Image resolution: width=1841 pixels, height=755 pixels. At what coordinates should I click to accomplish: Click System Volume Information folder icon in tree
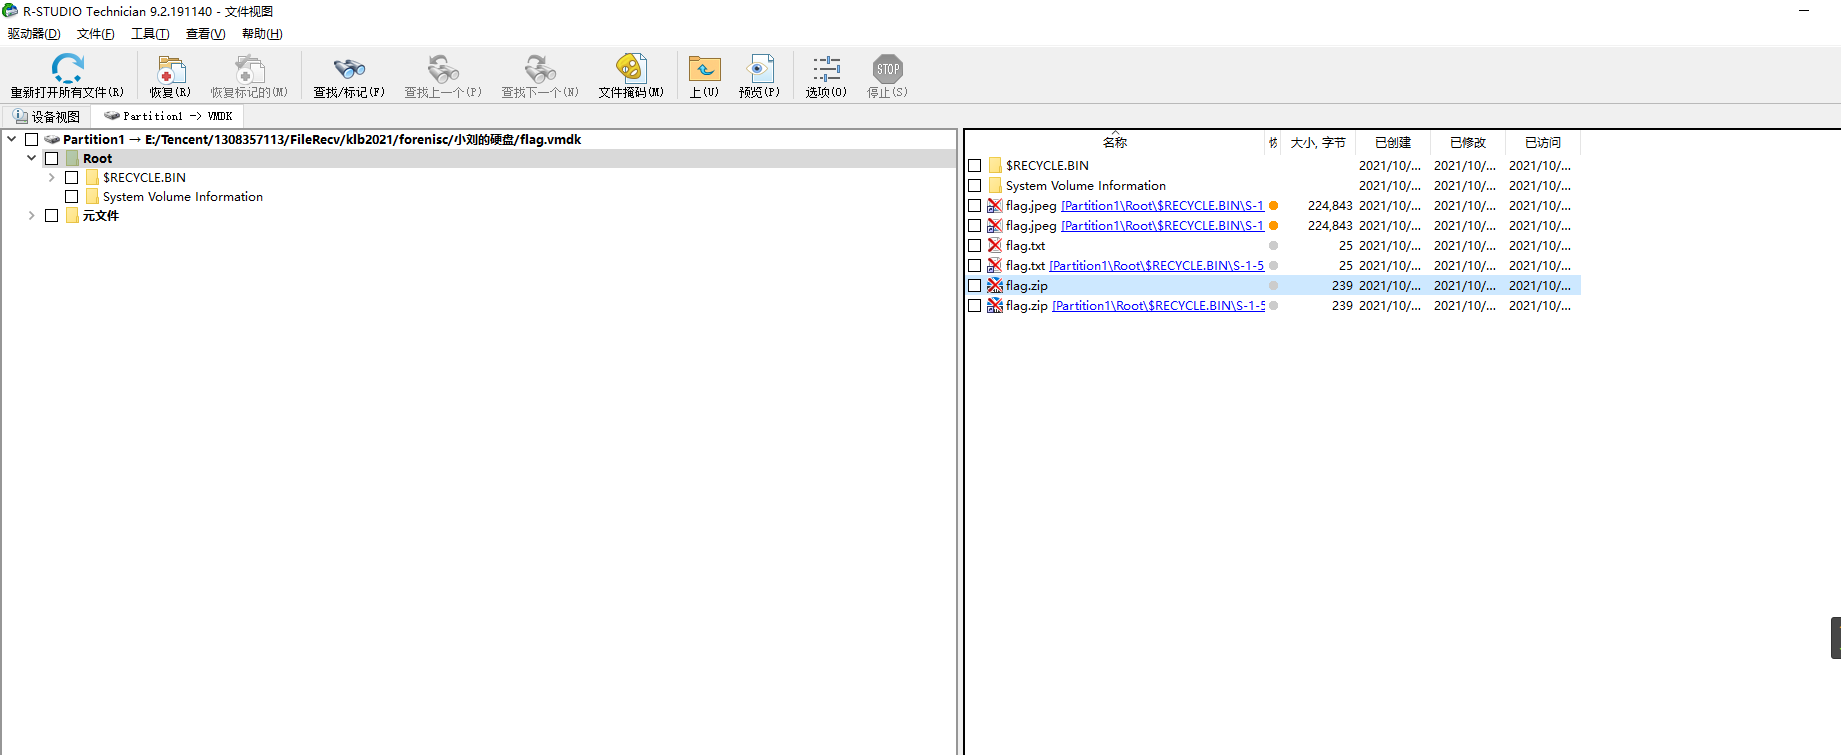point(92,197)
